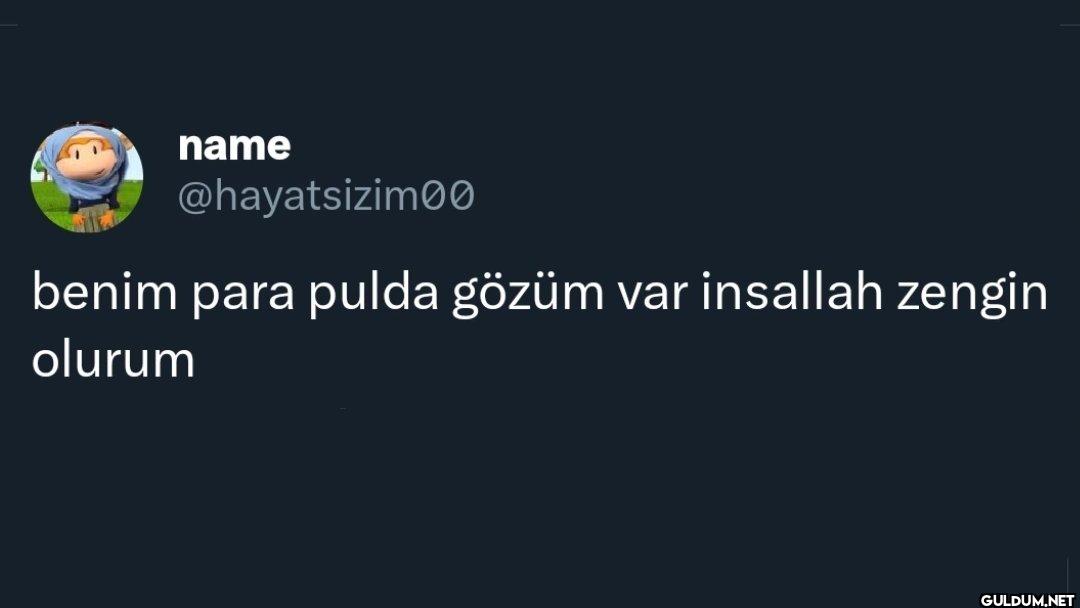1080x608 pixels.
Task: Click the display name "name"
Action: 234,145
